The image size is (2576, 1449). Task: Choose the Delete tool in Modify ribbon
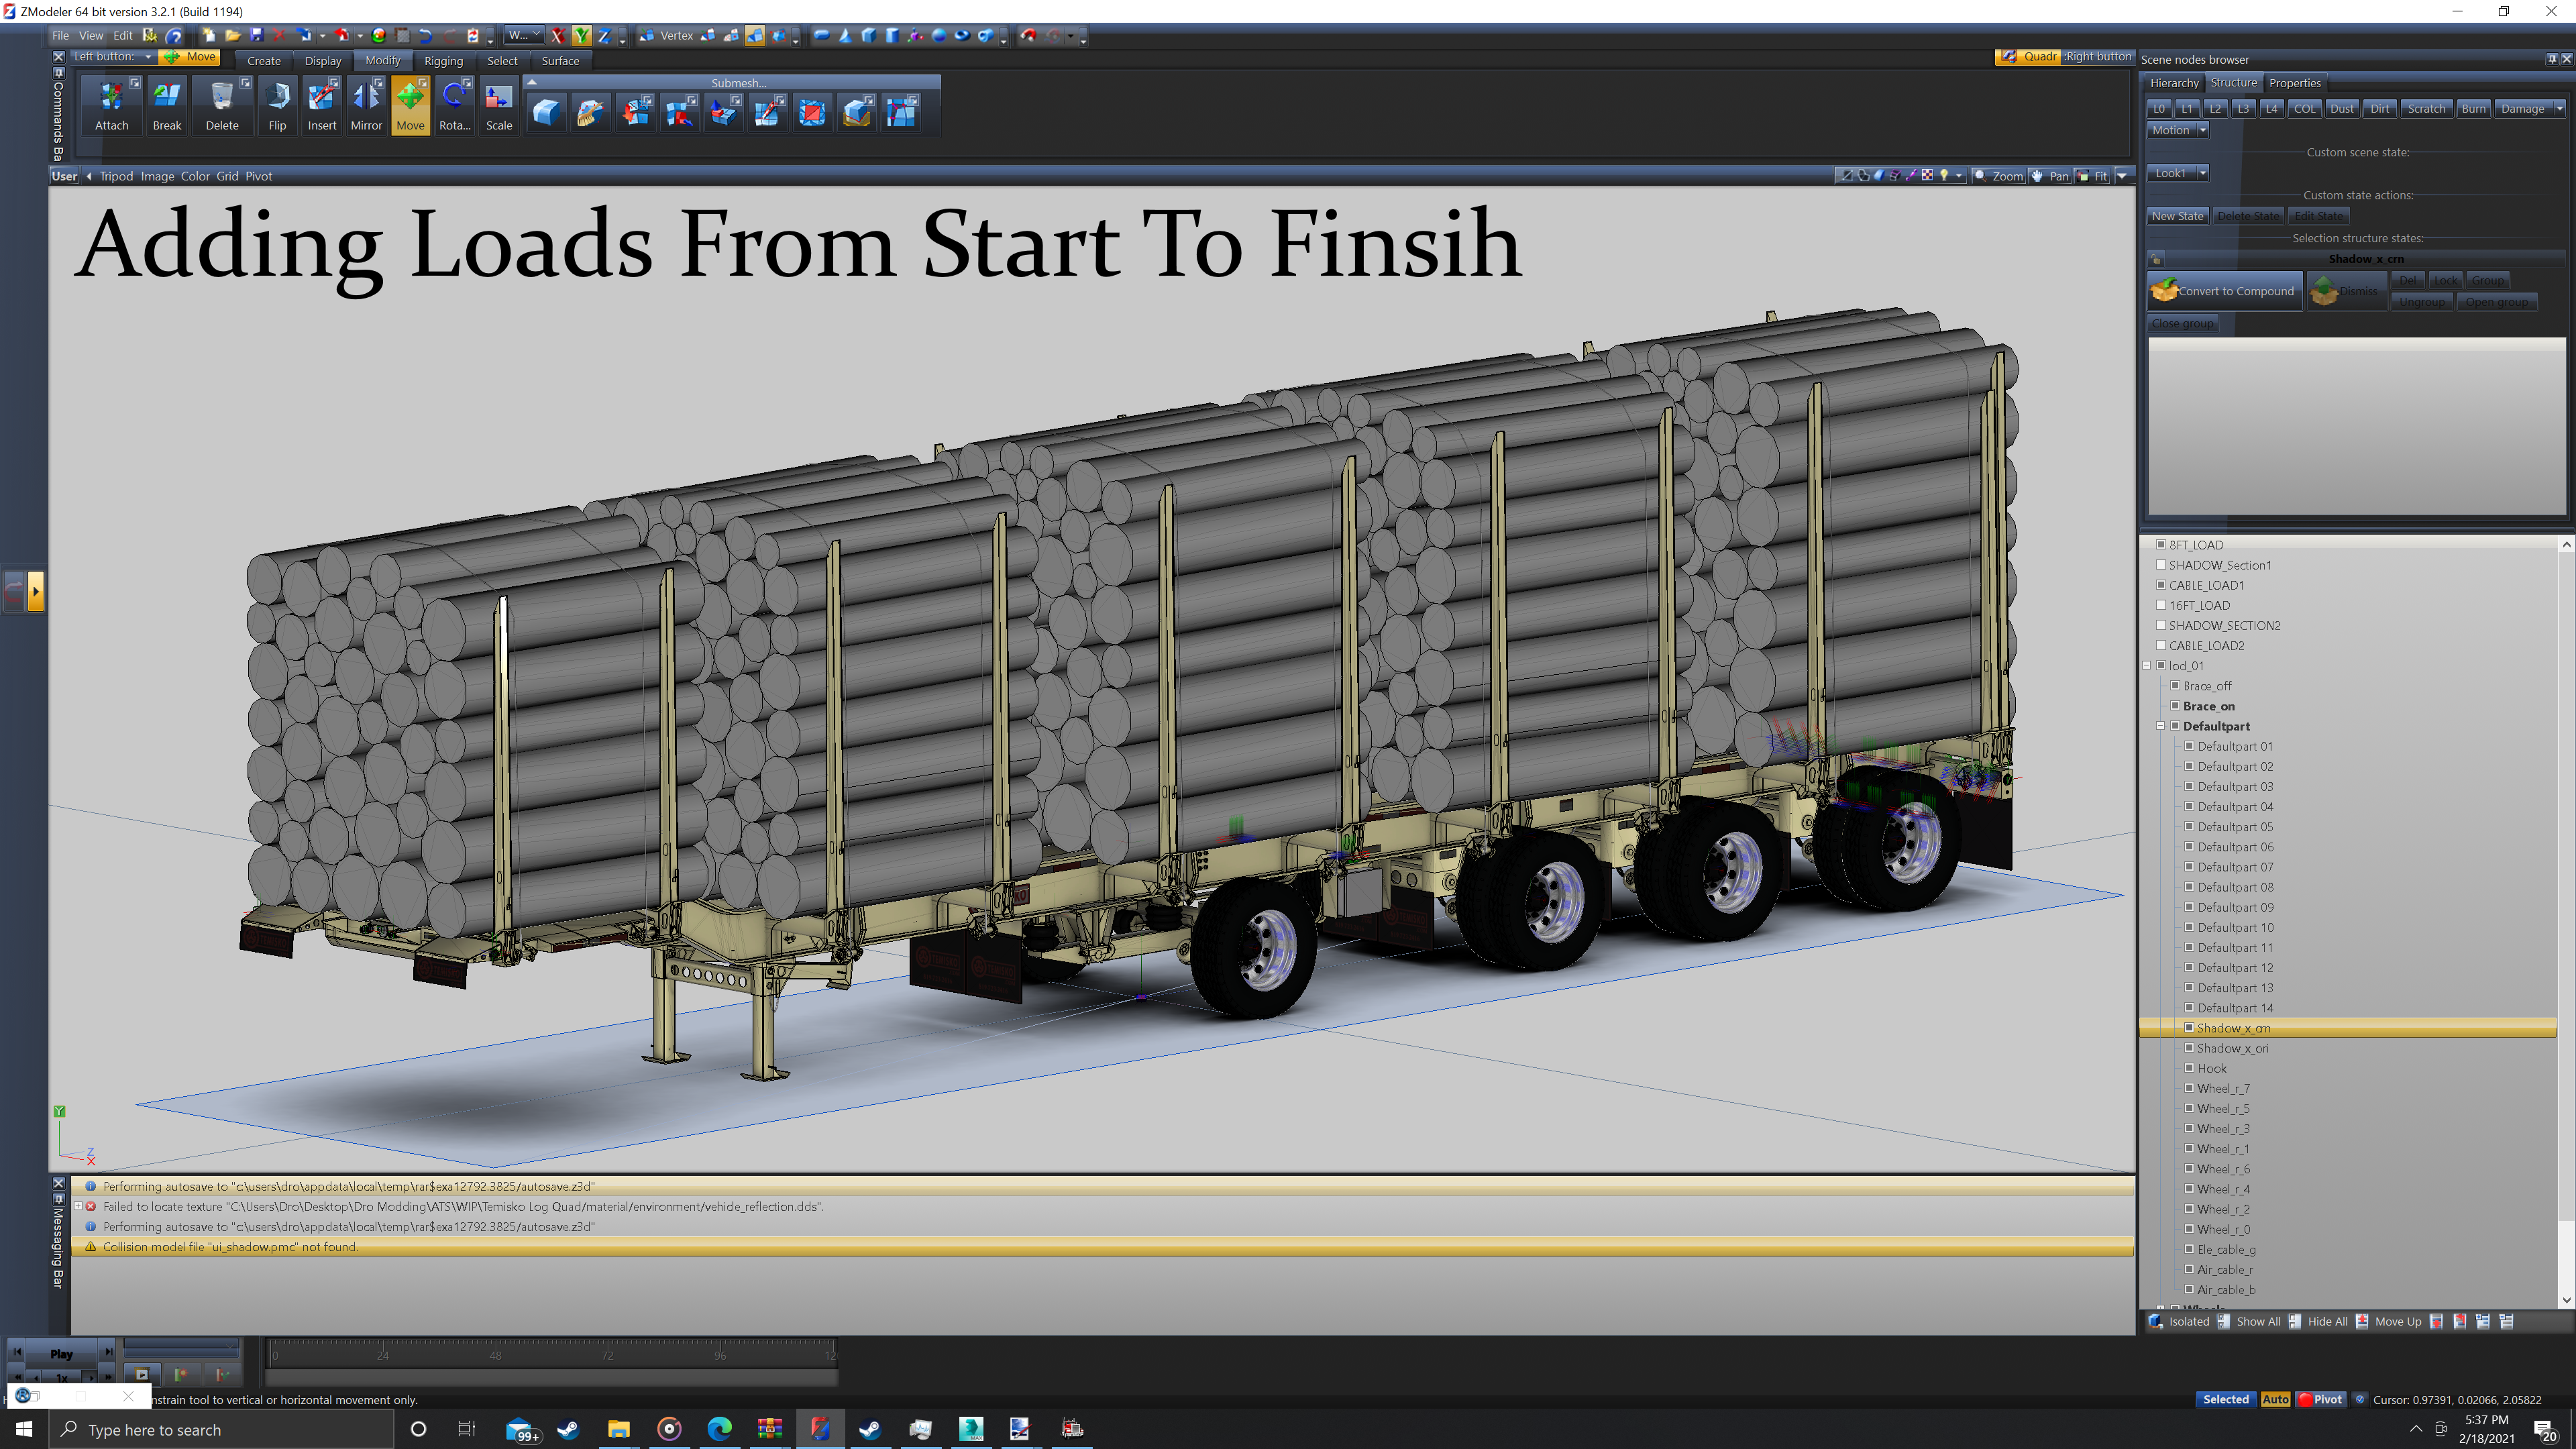point(222,106)
